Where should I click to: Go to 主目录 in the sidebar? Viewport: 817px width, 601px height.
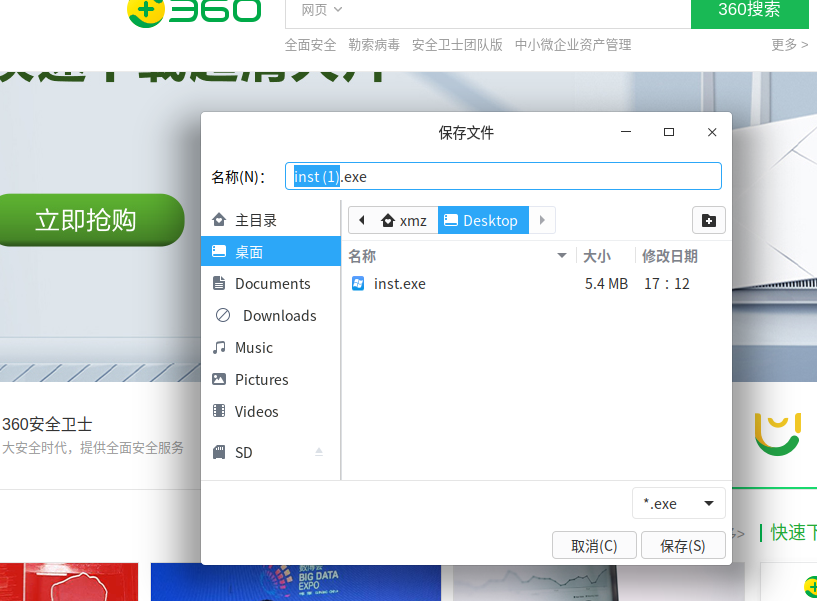click(x=271, y=220)
